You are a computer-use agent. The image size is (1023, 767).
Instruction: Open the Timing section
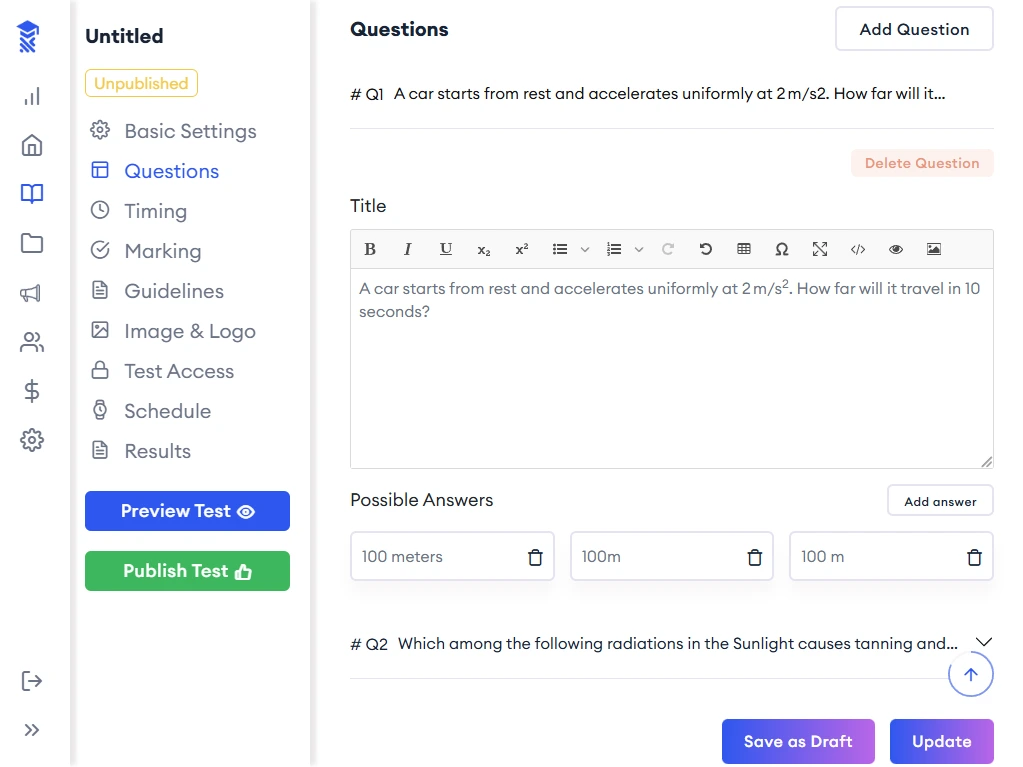[x=155, y=211]
